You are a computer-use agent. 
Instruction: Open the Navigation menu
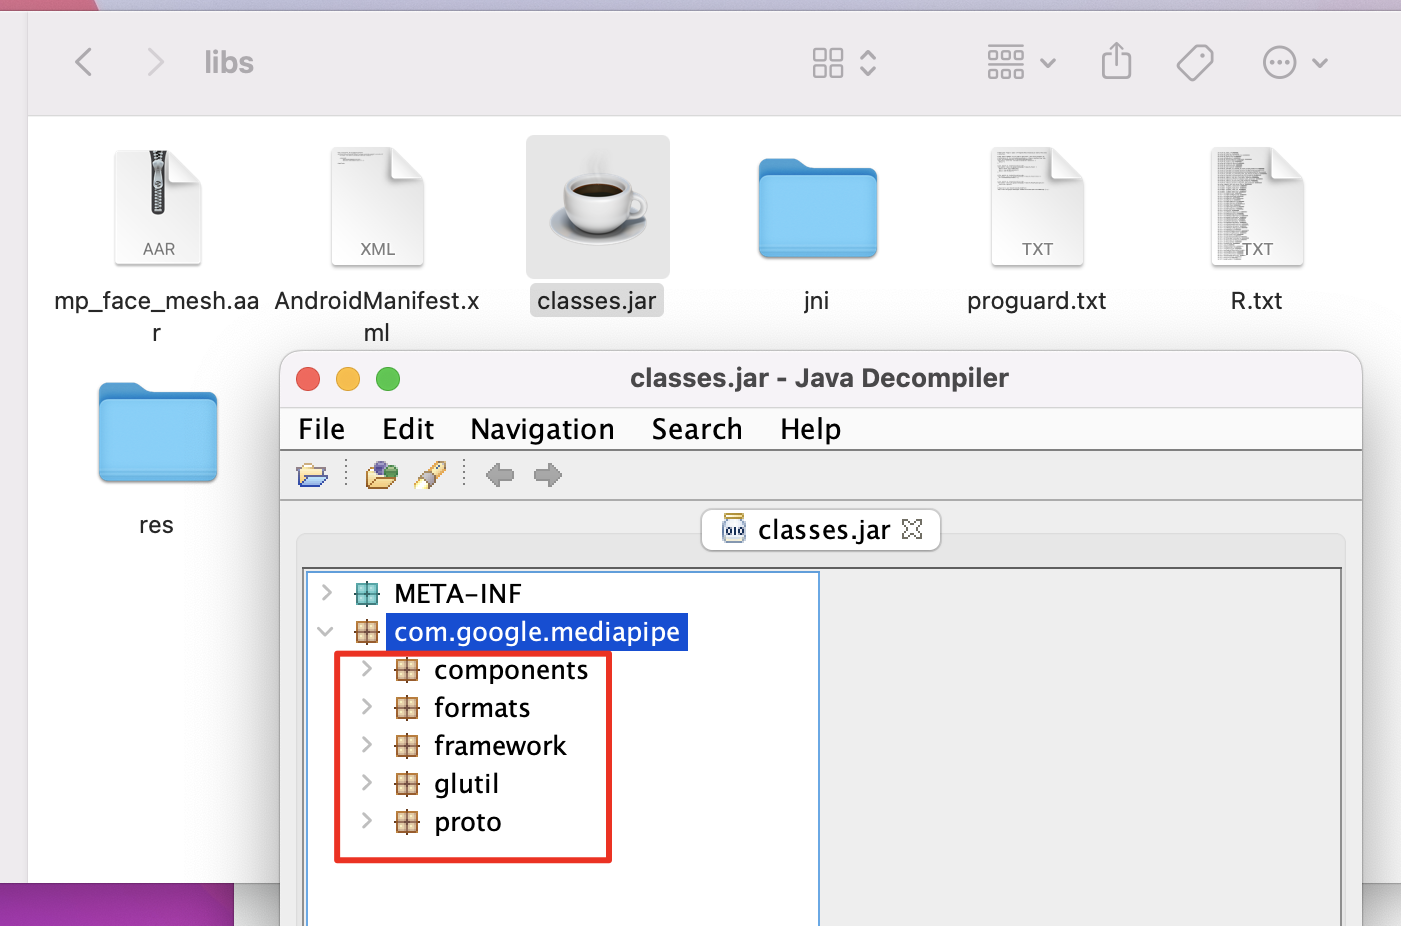pyautogui.click(x=541, y=429)
